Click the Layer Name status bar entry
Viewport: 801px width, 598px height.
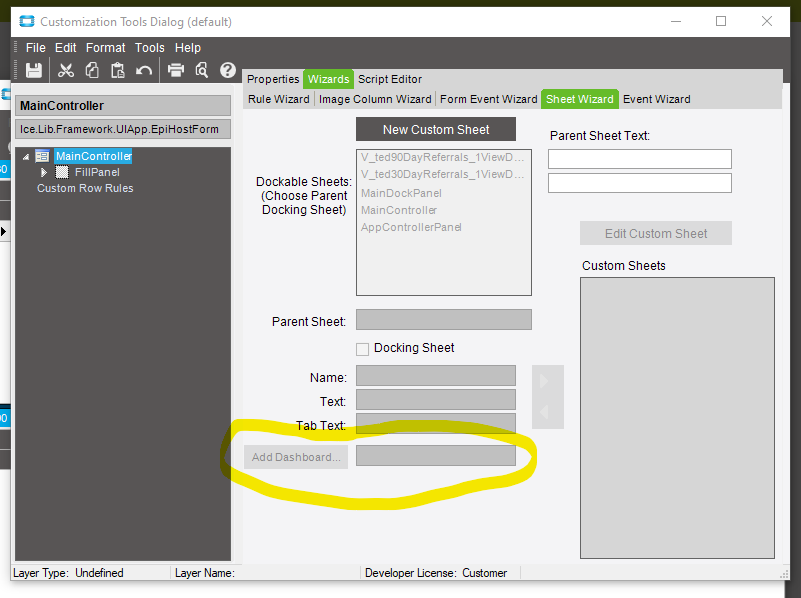(204, 573)
